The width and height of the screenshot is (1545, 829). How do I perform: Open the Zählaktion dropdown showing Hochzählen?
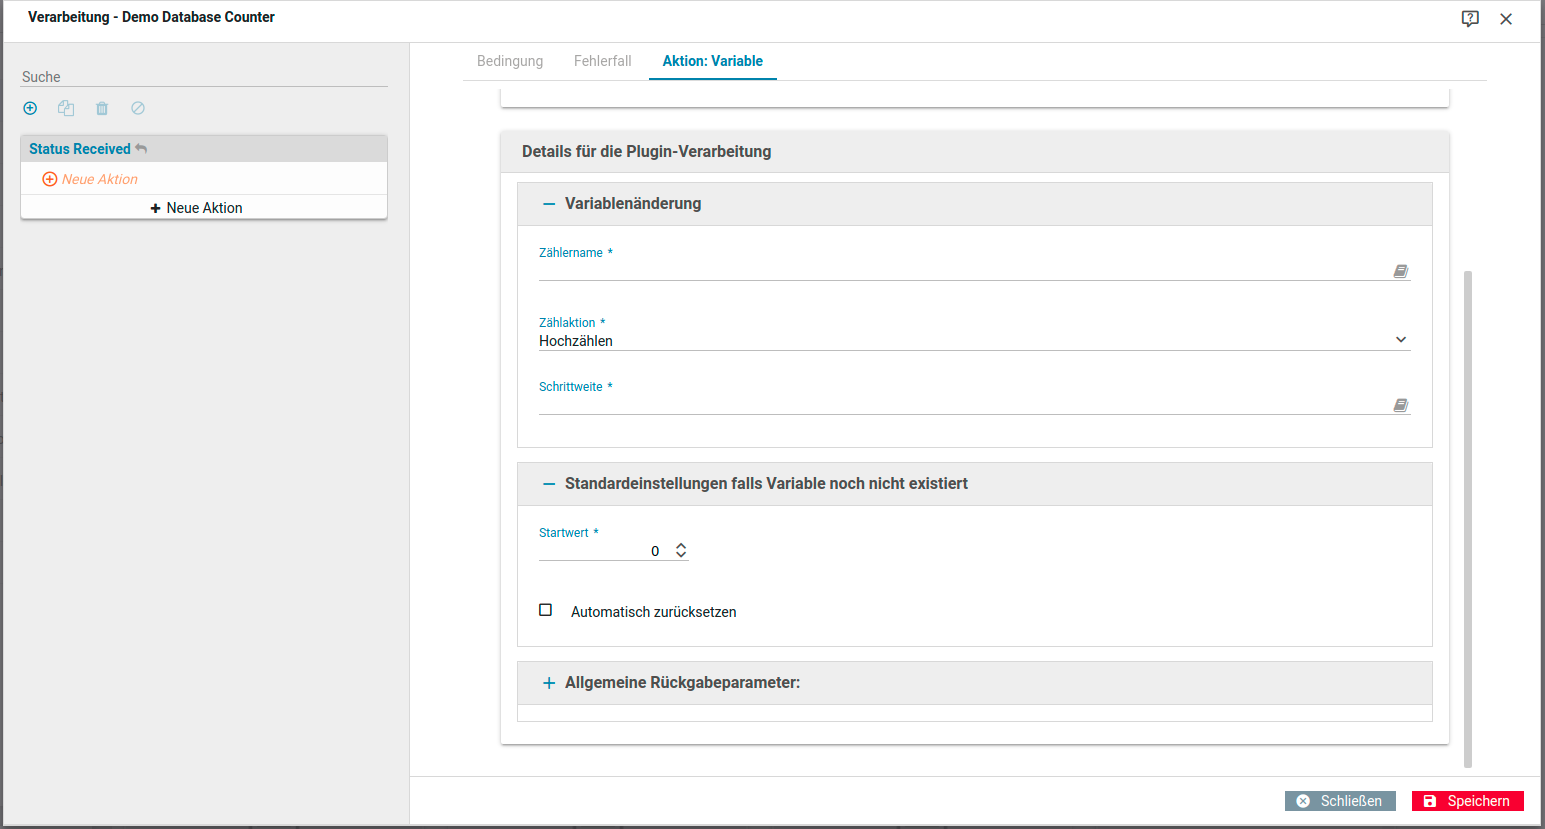point(974,340)
